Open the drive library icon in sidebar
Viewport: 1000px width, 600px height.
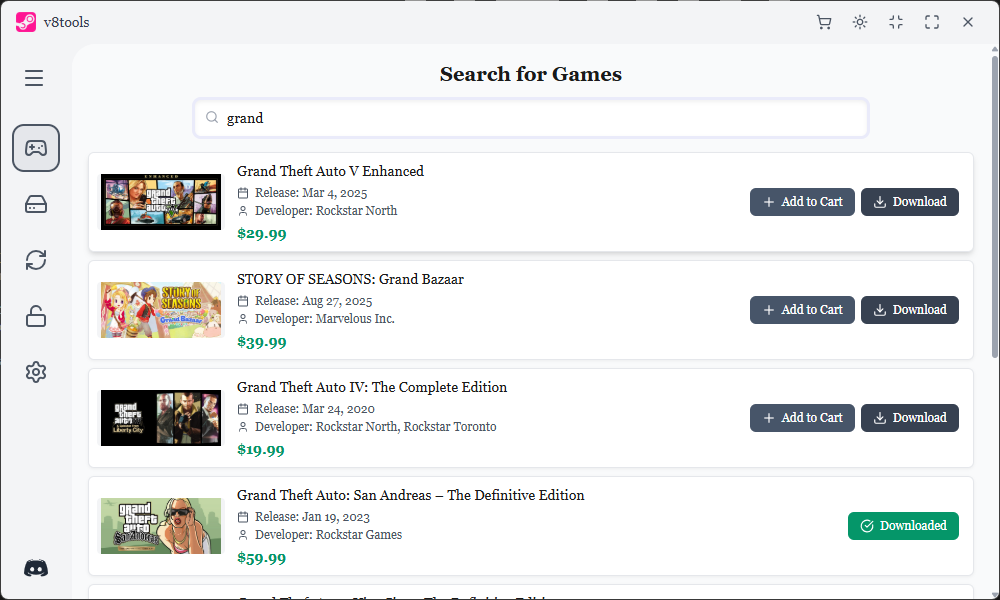pos(36,203)
